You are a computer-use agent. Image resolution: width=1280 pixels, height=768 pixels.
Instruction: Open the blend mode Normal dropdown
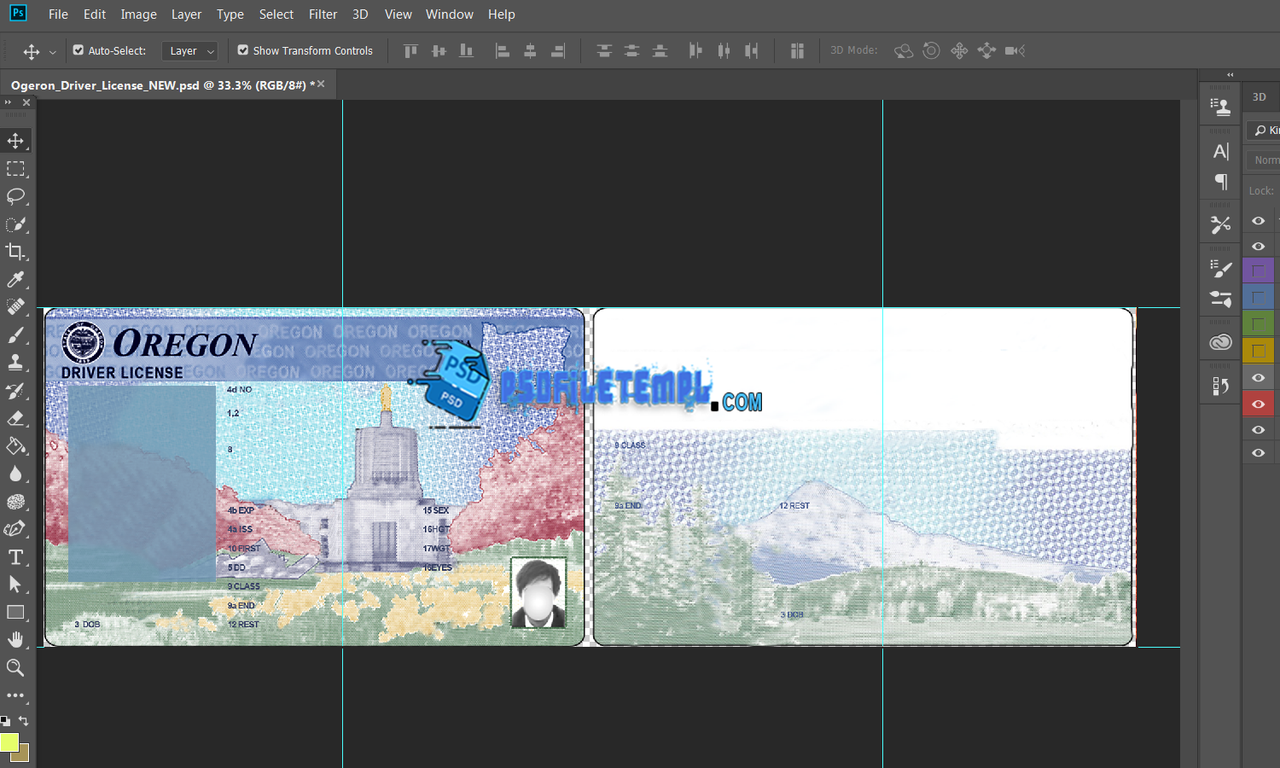click(1265, 160)
